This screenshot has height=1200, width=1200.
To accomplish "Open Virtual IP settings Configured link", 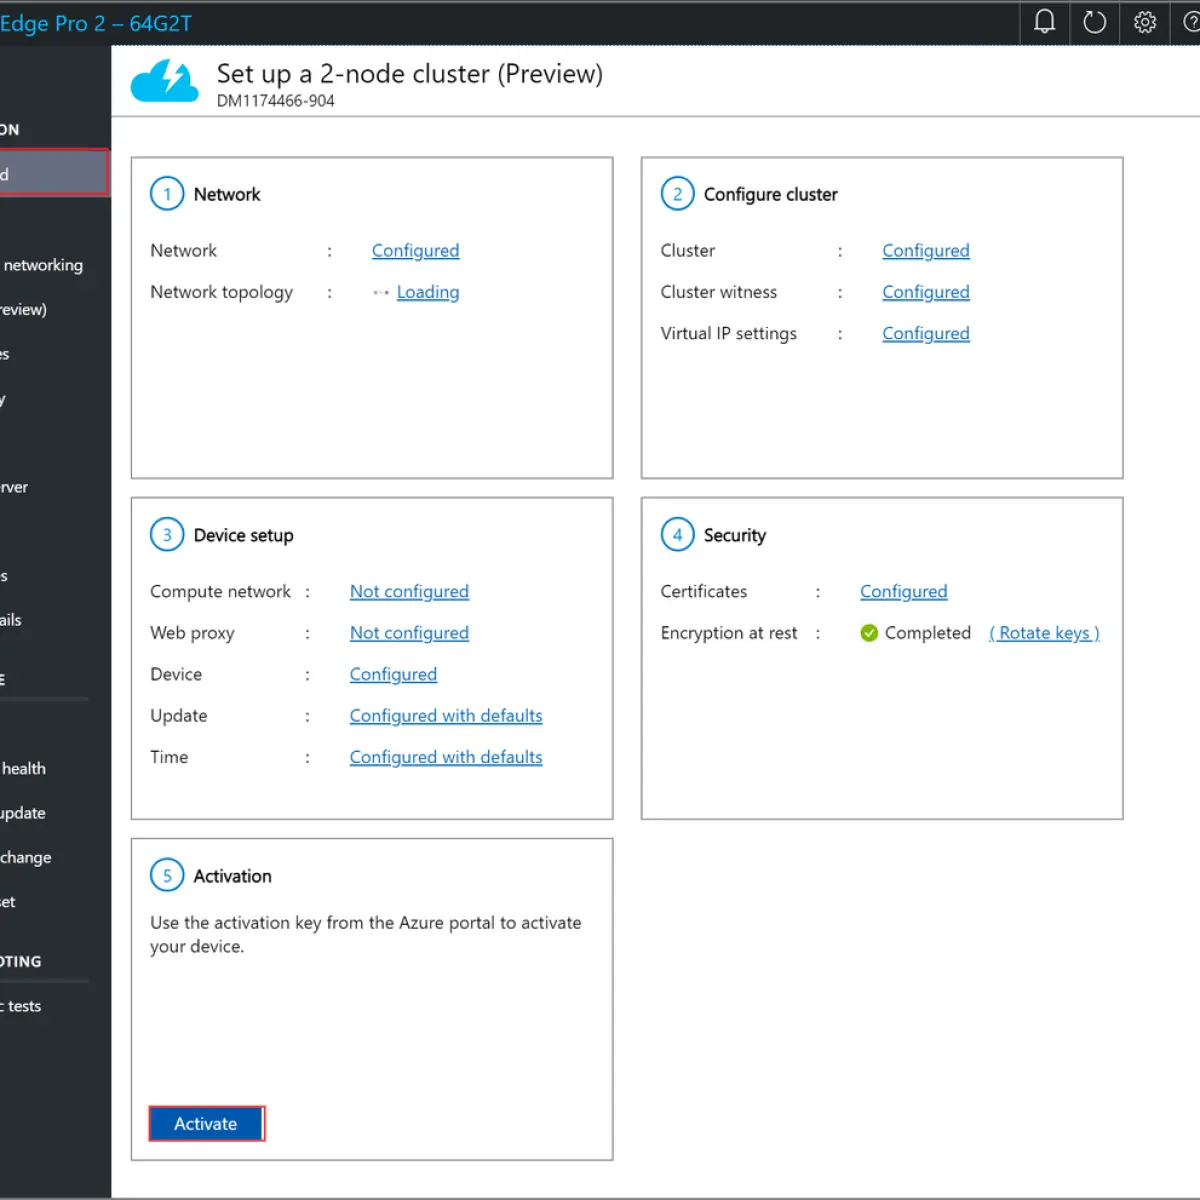I will (x=926, y=333).
